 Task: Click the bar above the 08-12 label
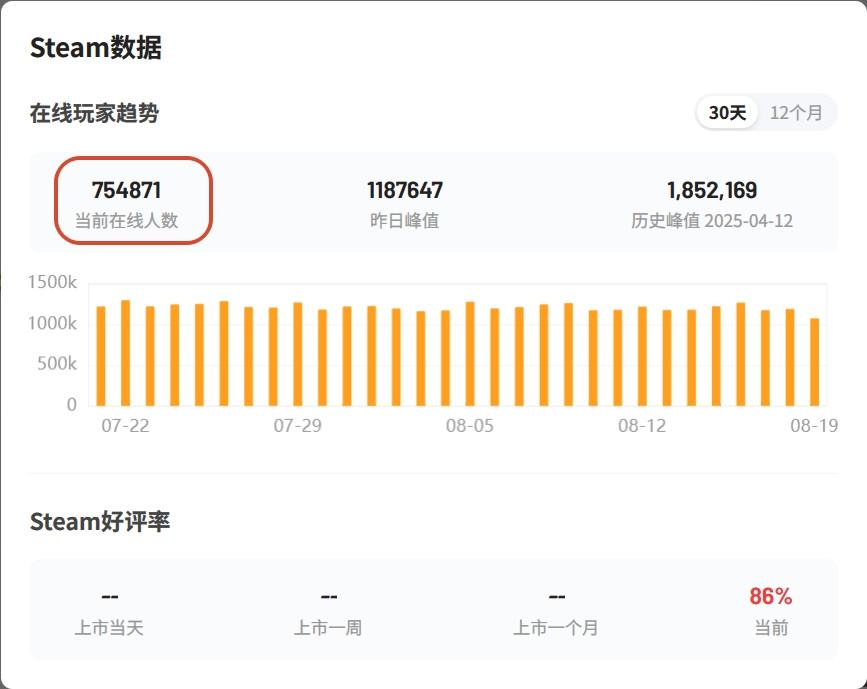coord(642,356)
